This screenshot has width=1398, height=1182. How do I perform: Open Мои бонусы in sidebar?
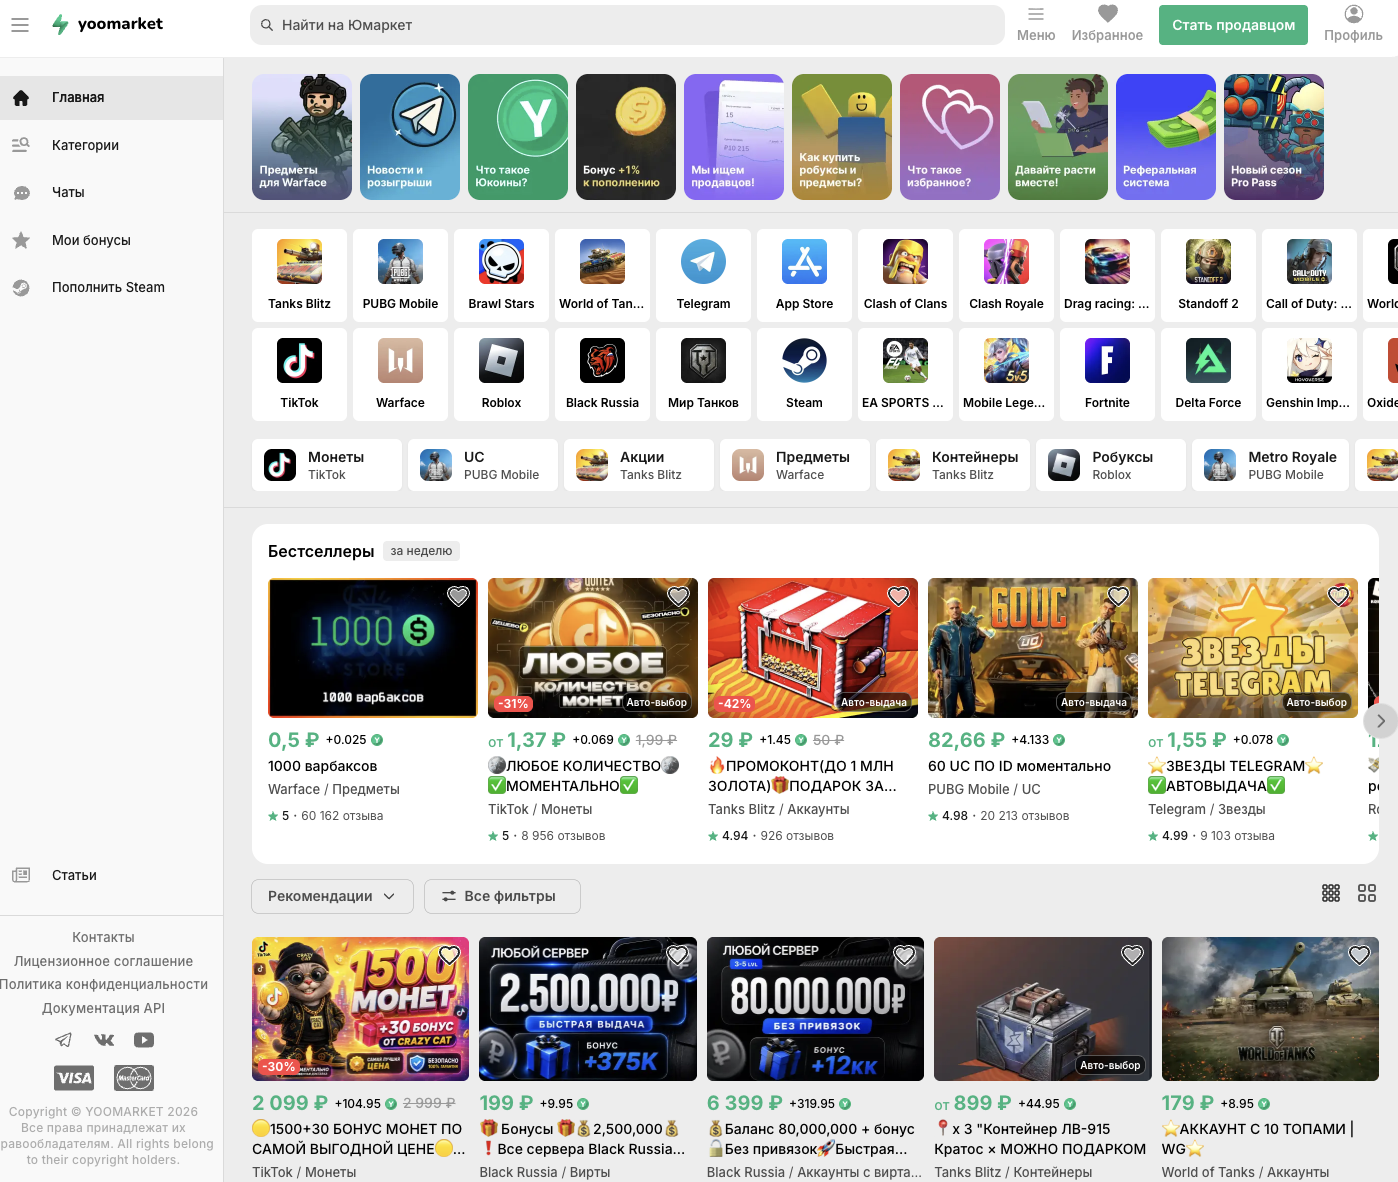(x=111, y=240)
